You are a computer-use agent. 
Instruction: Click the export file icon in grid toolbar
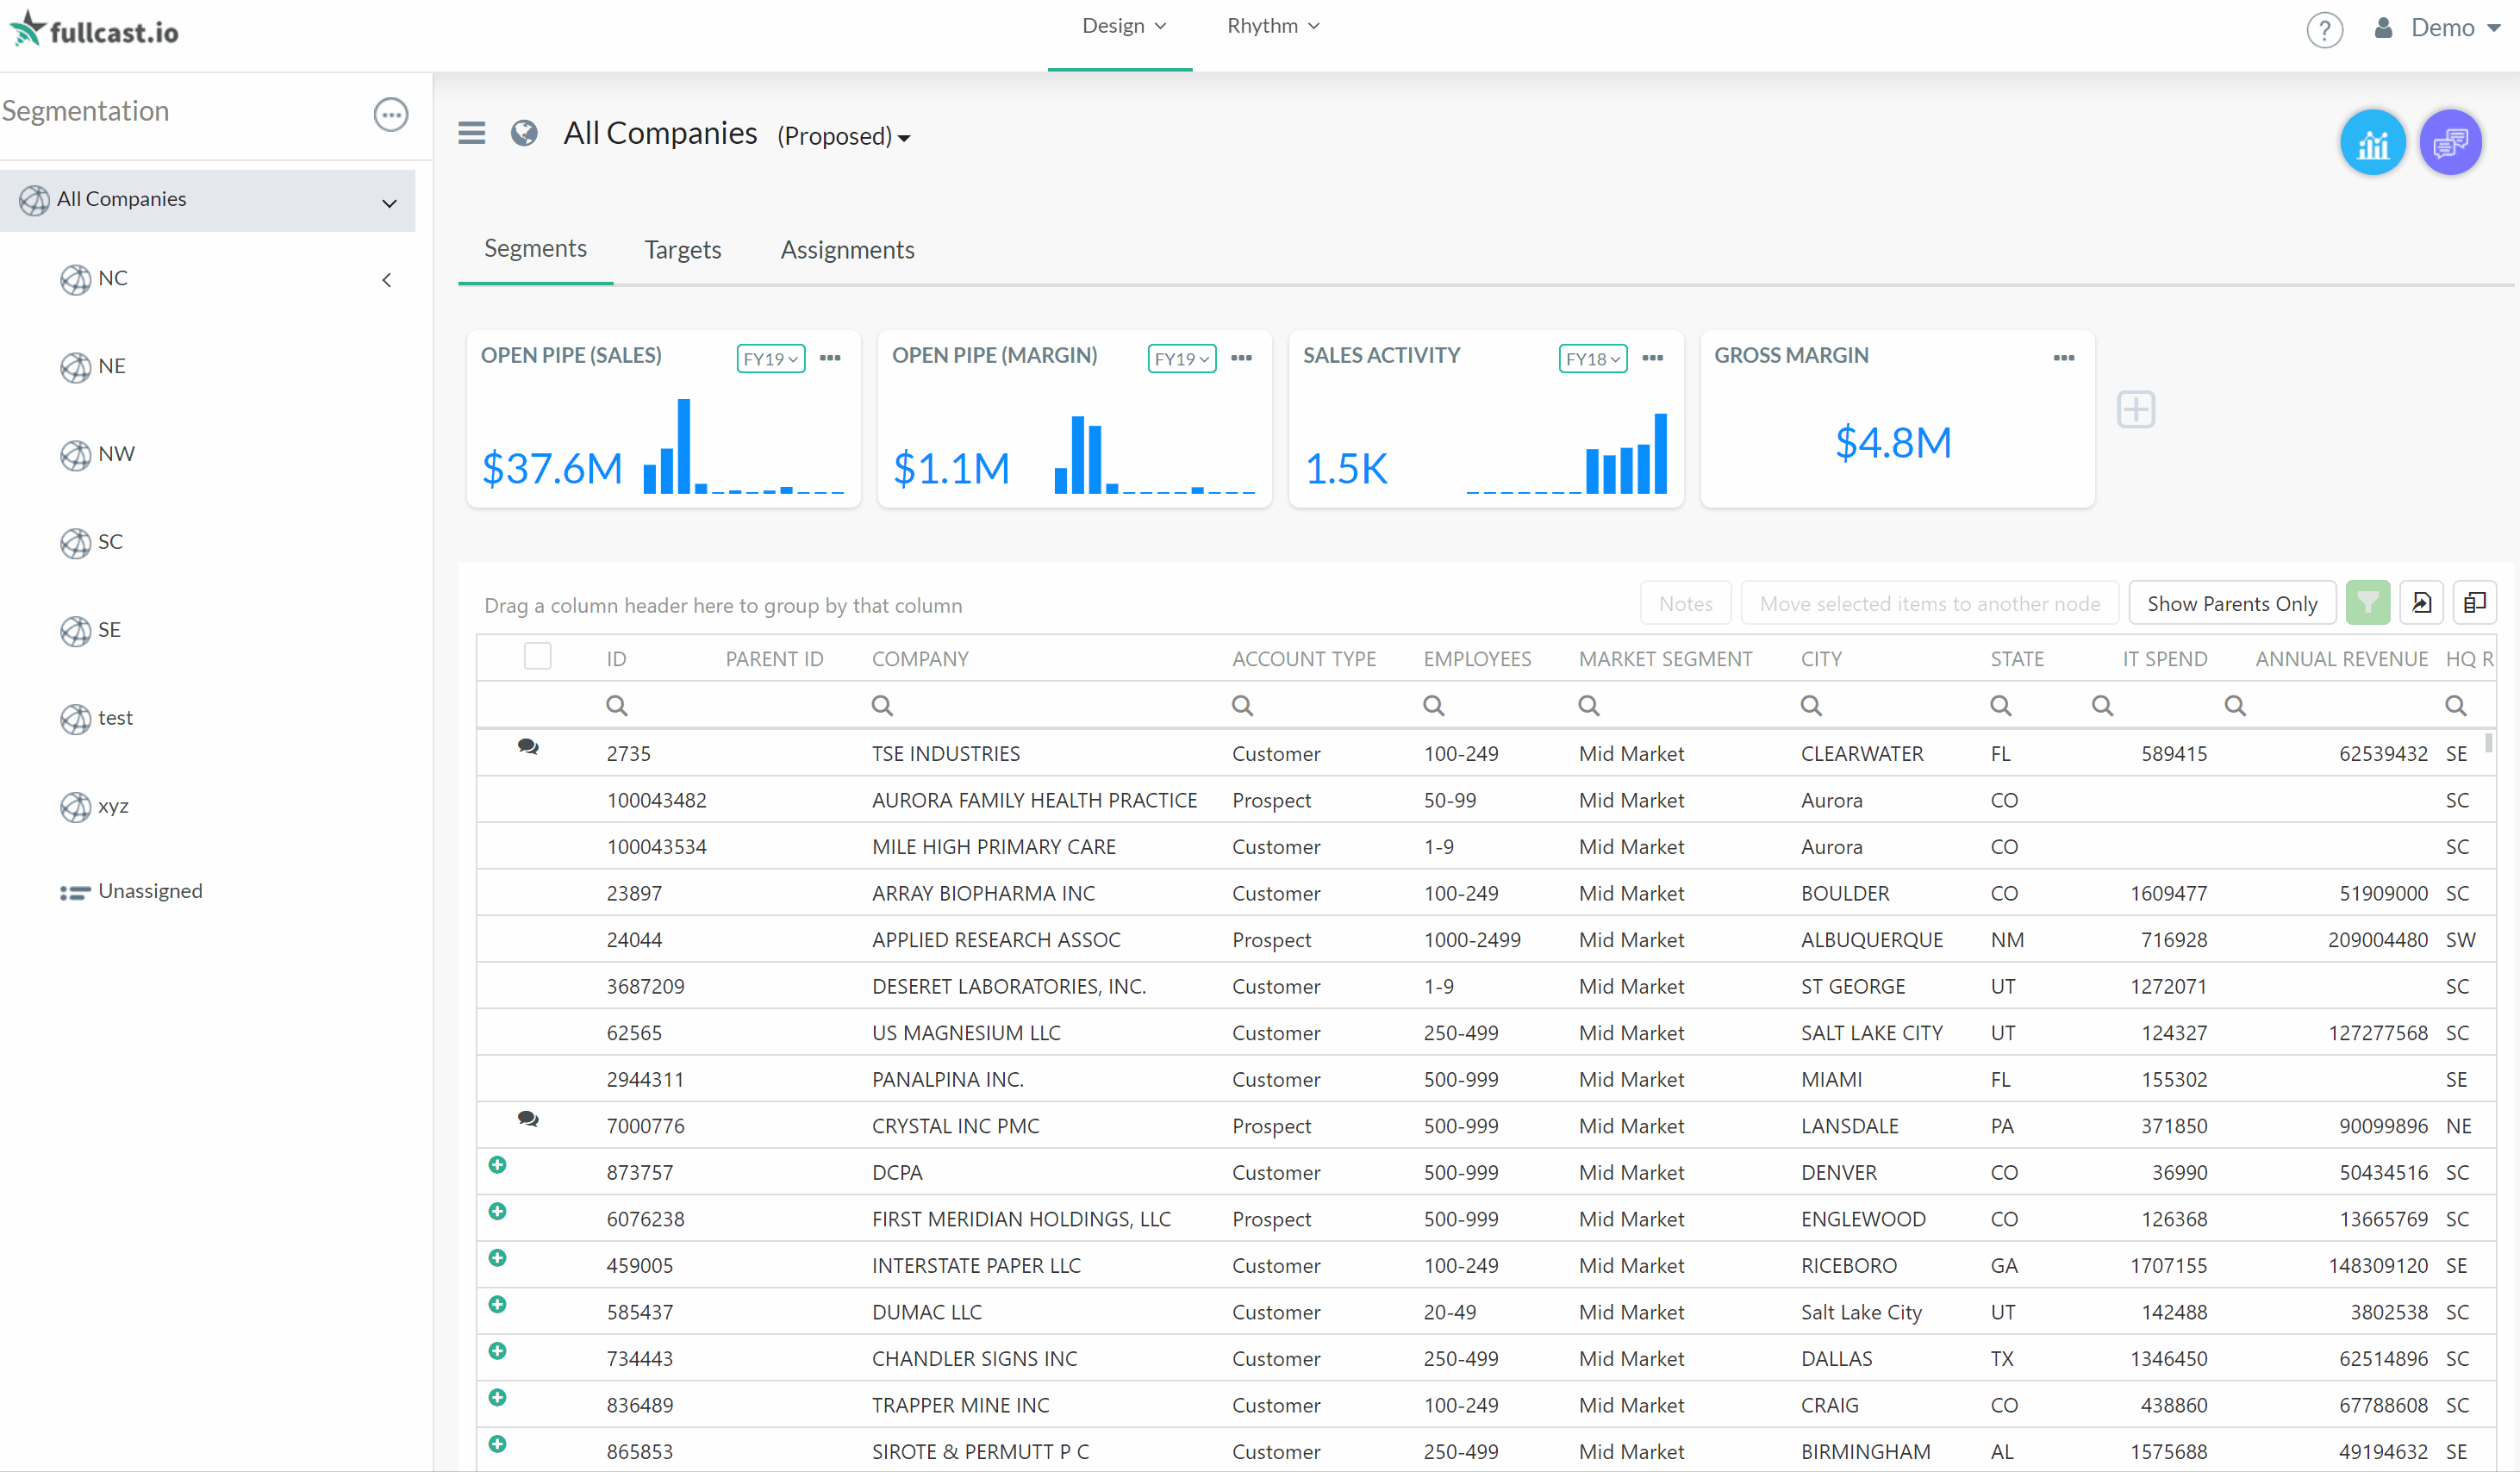point(2421,603)
